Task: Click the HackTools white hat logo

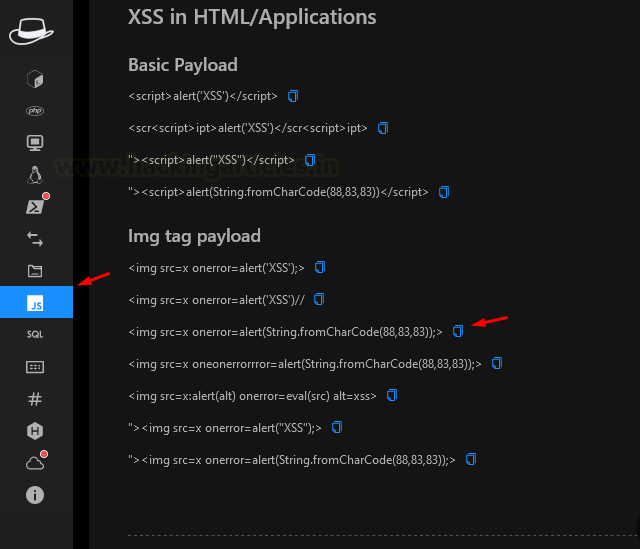Action: (x=31, y=31)
